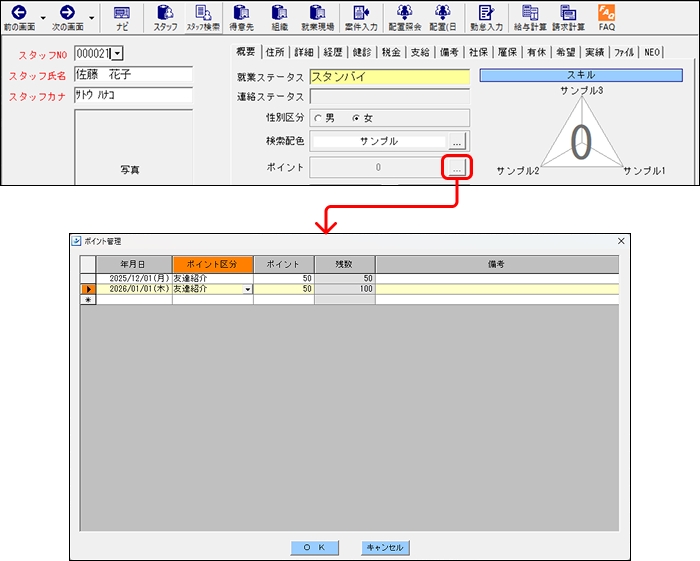Image resolution: width=700 pixels, height=561 pixels.
Task: Switch to the 希望 tab
Action: [566, 52]
